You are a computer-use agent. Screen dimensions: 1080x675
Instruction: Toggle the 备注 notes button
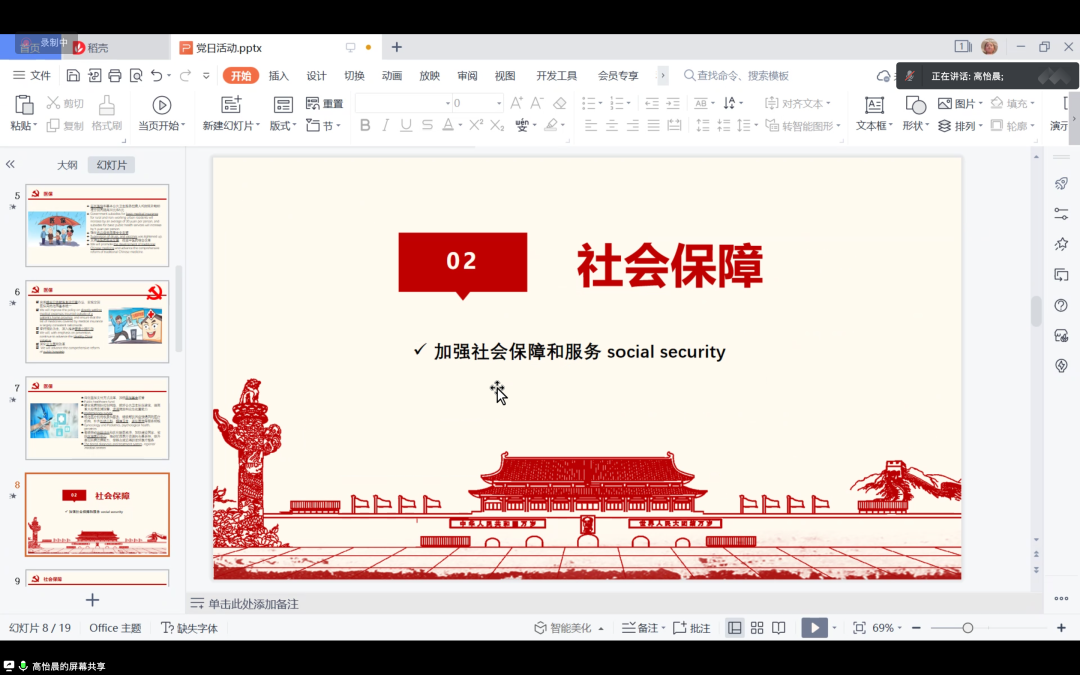pyautogui.click(x=643, y=627)
